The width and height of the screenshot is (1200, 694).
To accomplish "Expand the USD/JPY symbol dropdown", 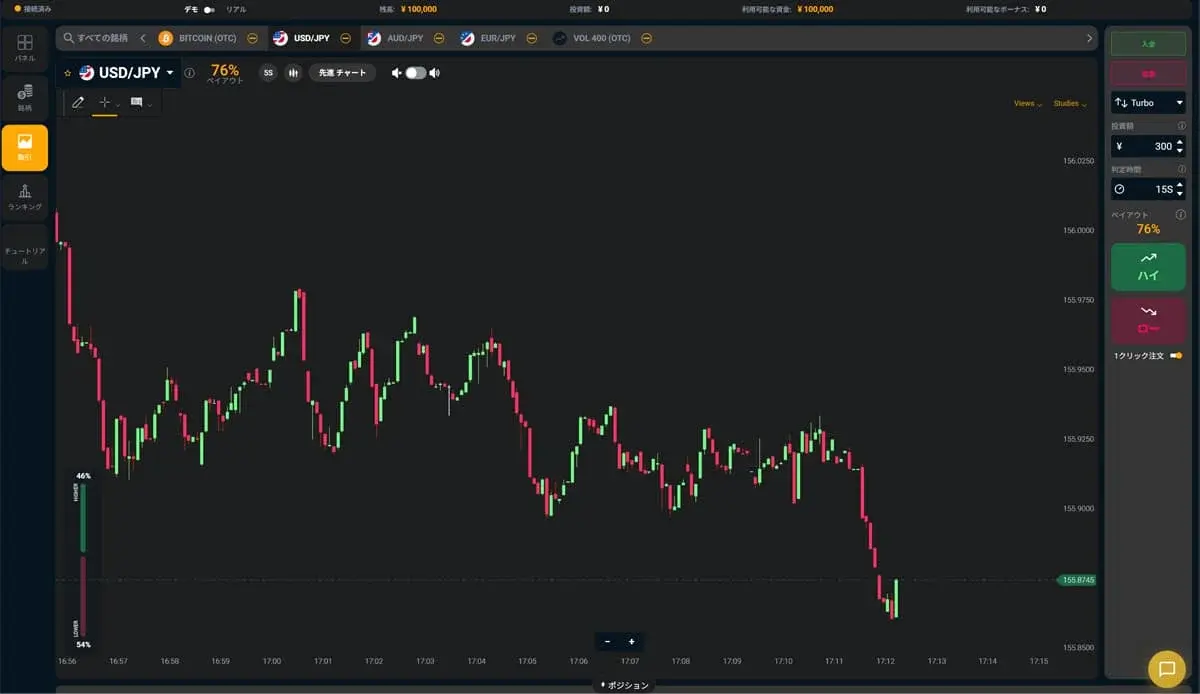I will [170, 73].
